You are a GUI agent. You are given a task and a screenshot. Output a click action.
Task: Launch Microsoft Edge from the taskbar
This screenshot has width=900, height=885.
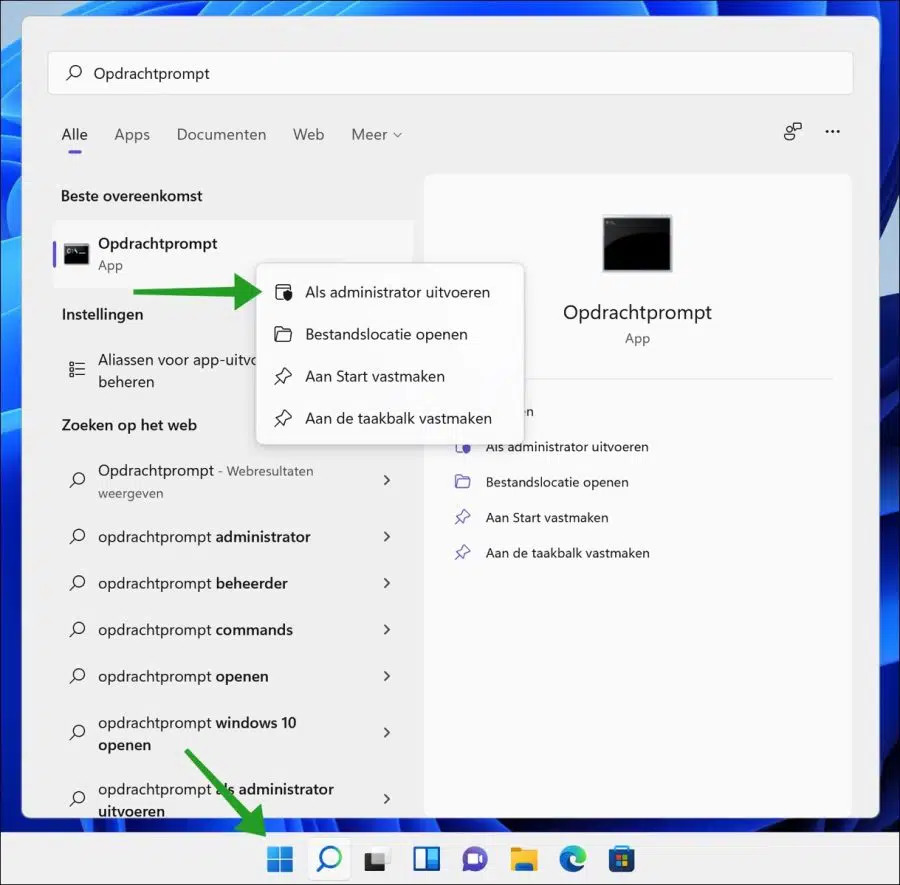pos(573,859)
